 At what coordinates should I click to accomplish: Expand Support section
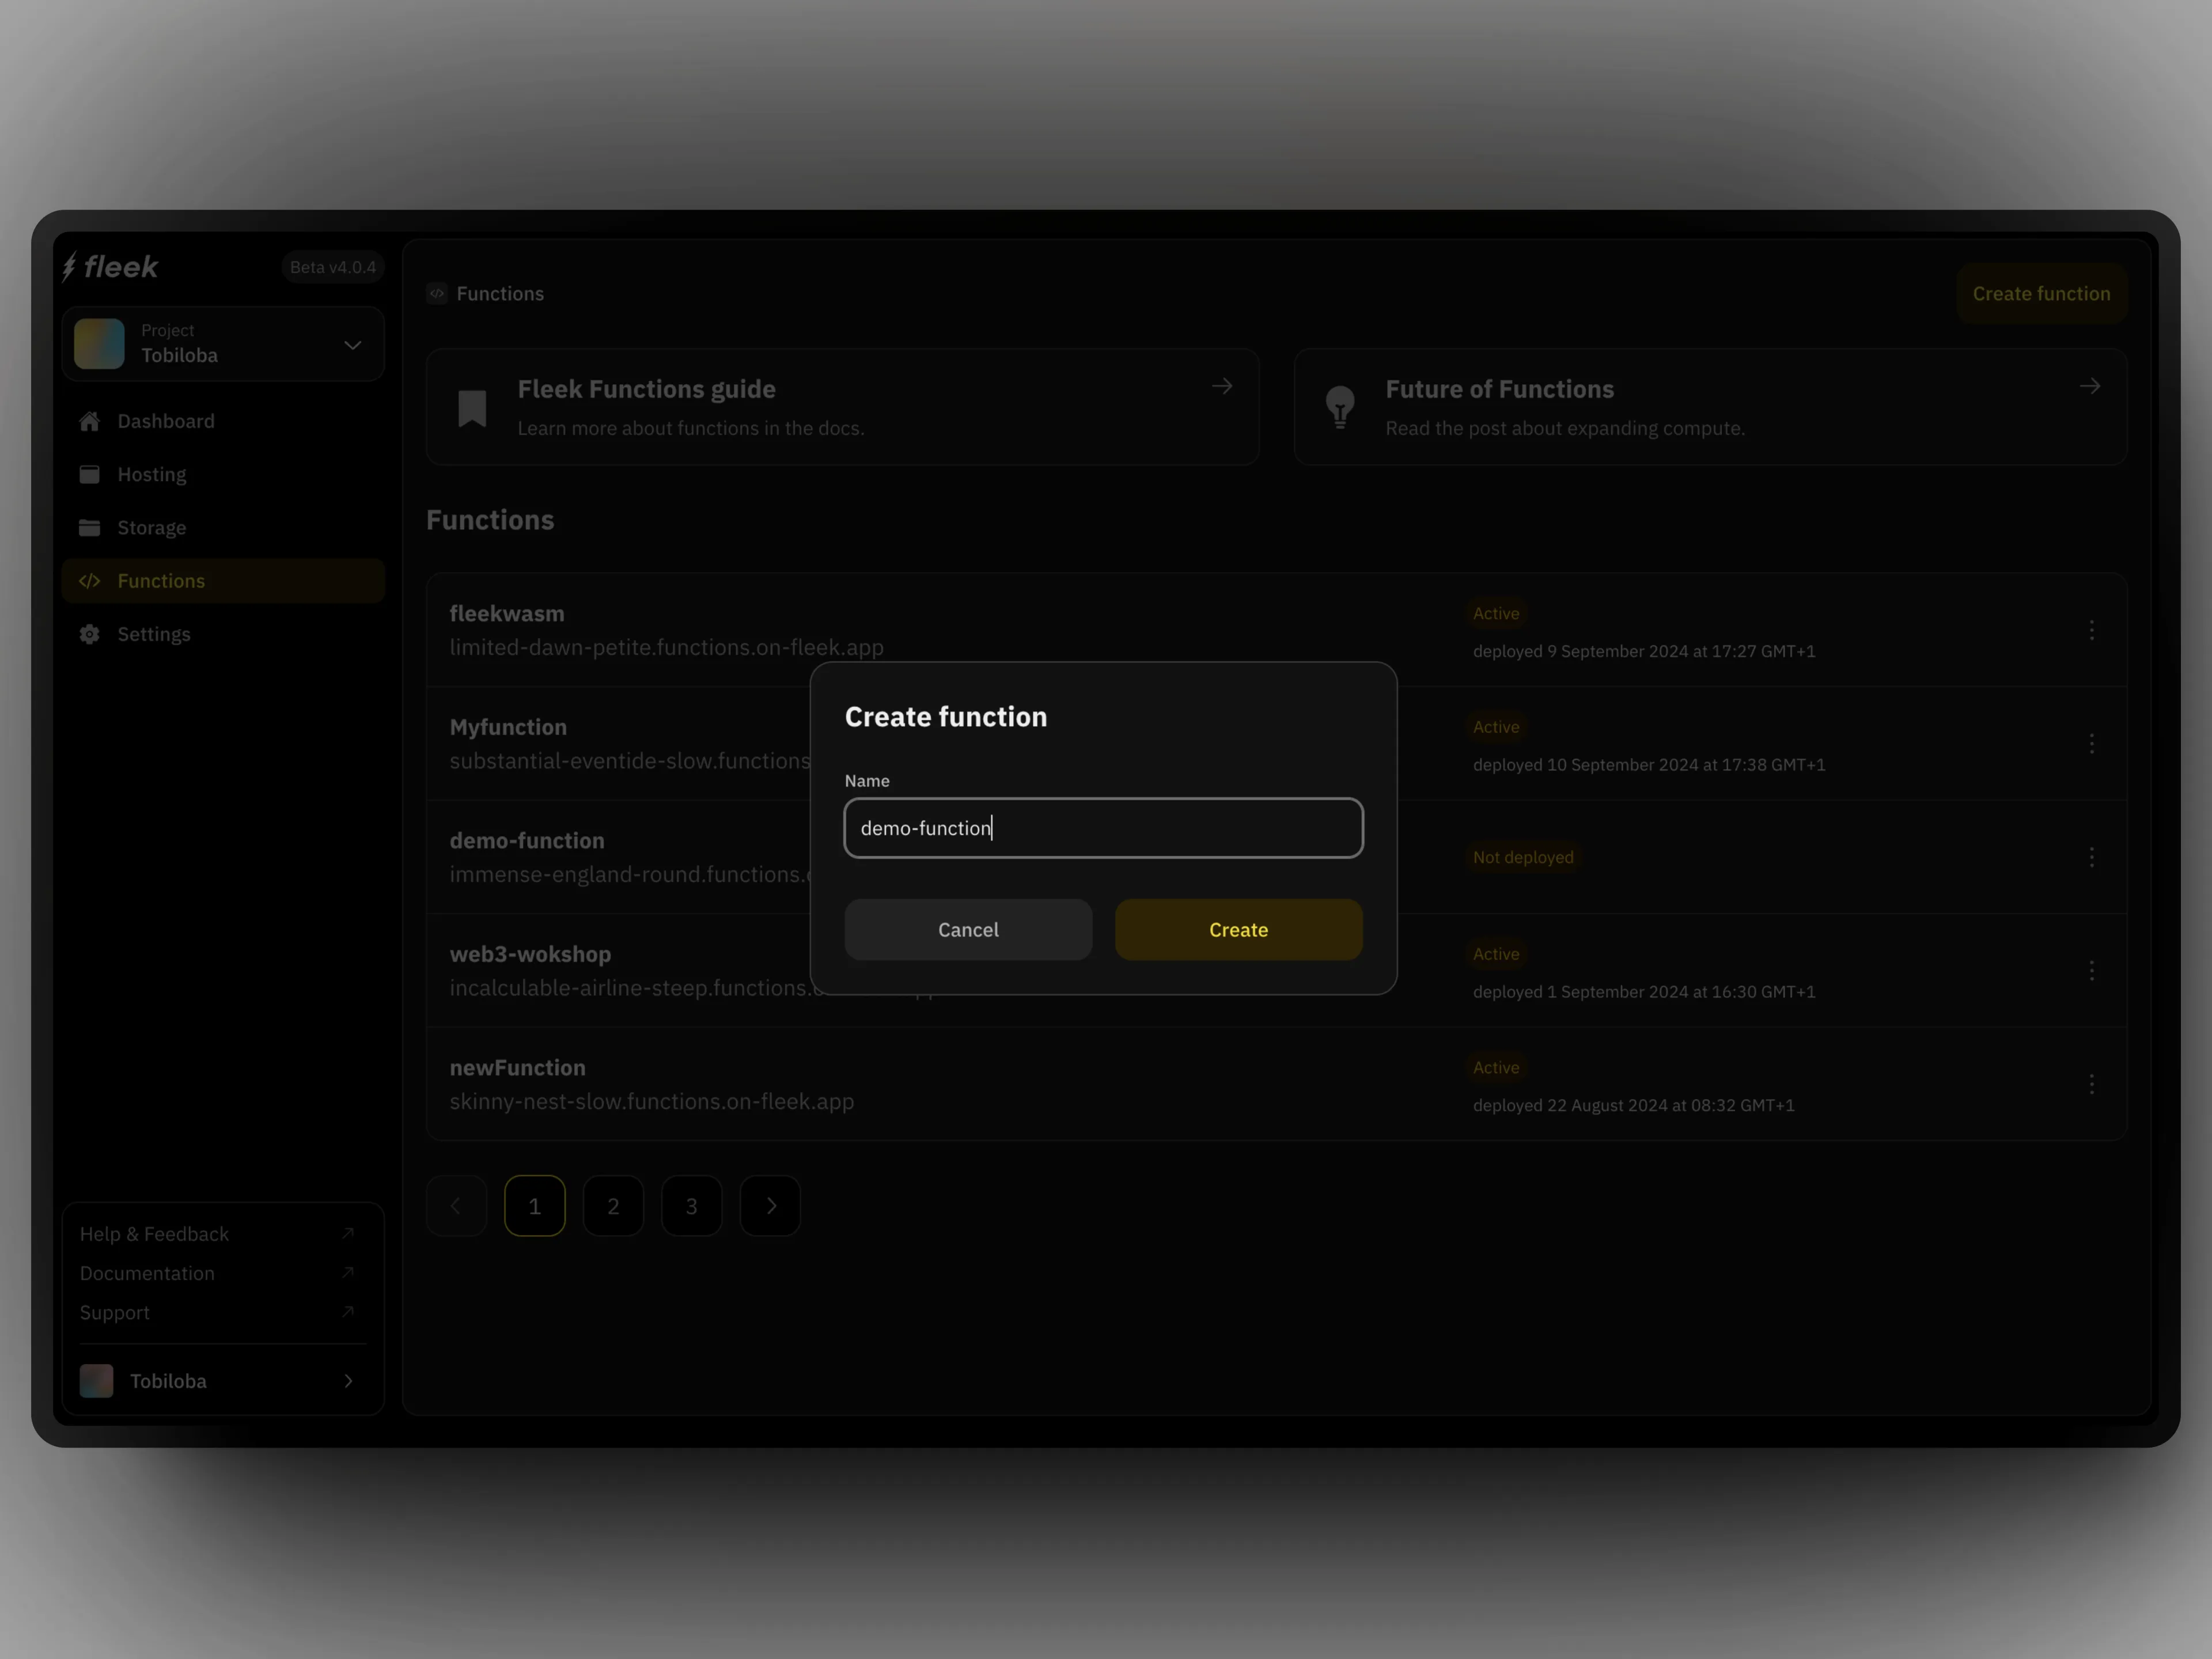pyautogui.click(x=349, y=1310)
